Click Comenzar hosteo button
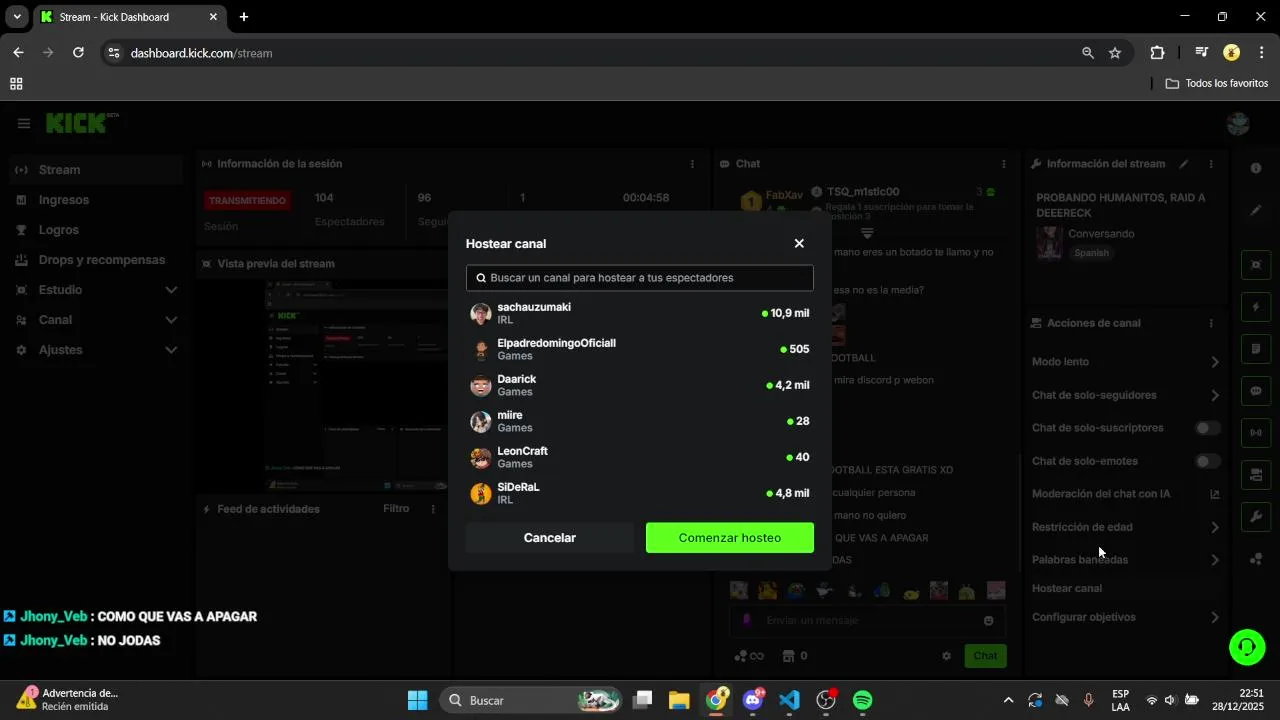The height and width of the screenshot is (720, 1280). tap(730, 538)
